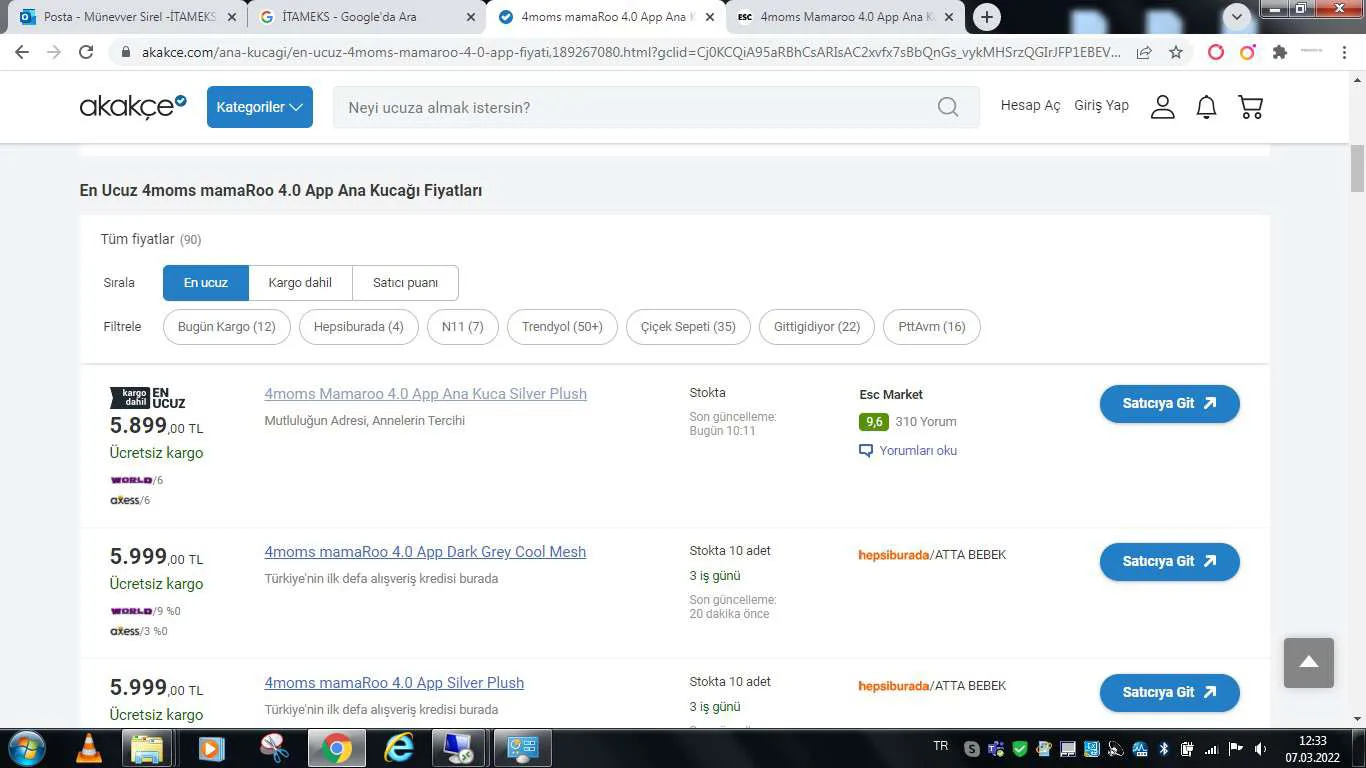1366x768 pixels.
Task: Filter by PttAvm (16)
Action: pos(932,327)
